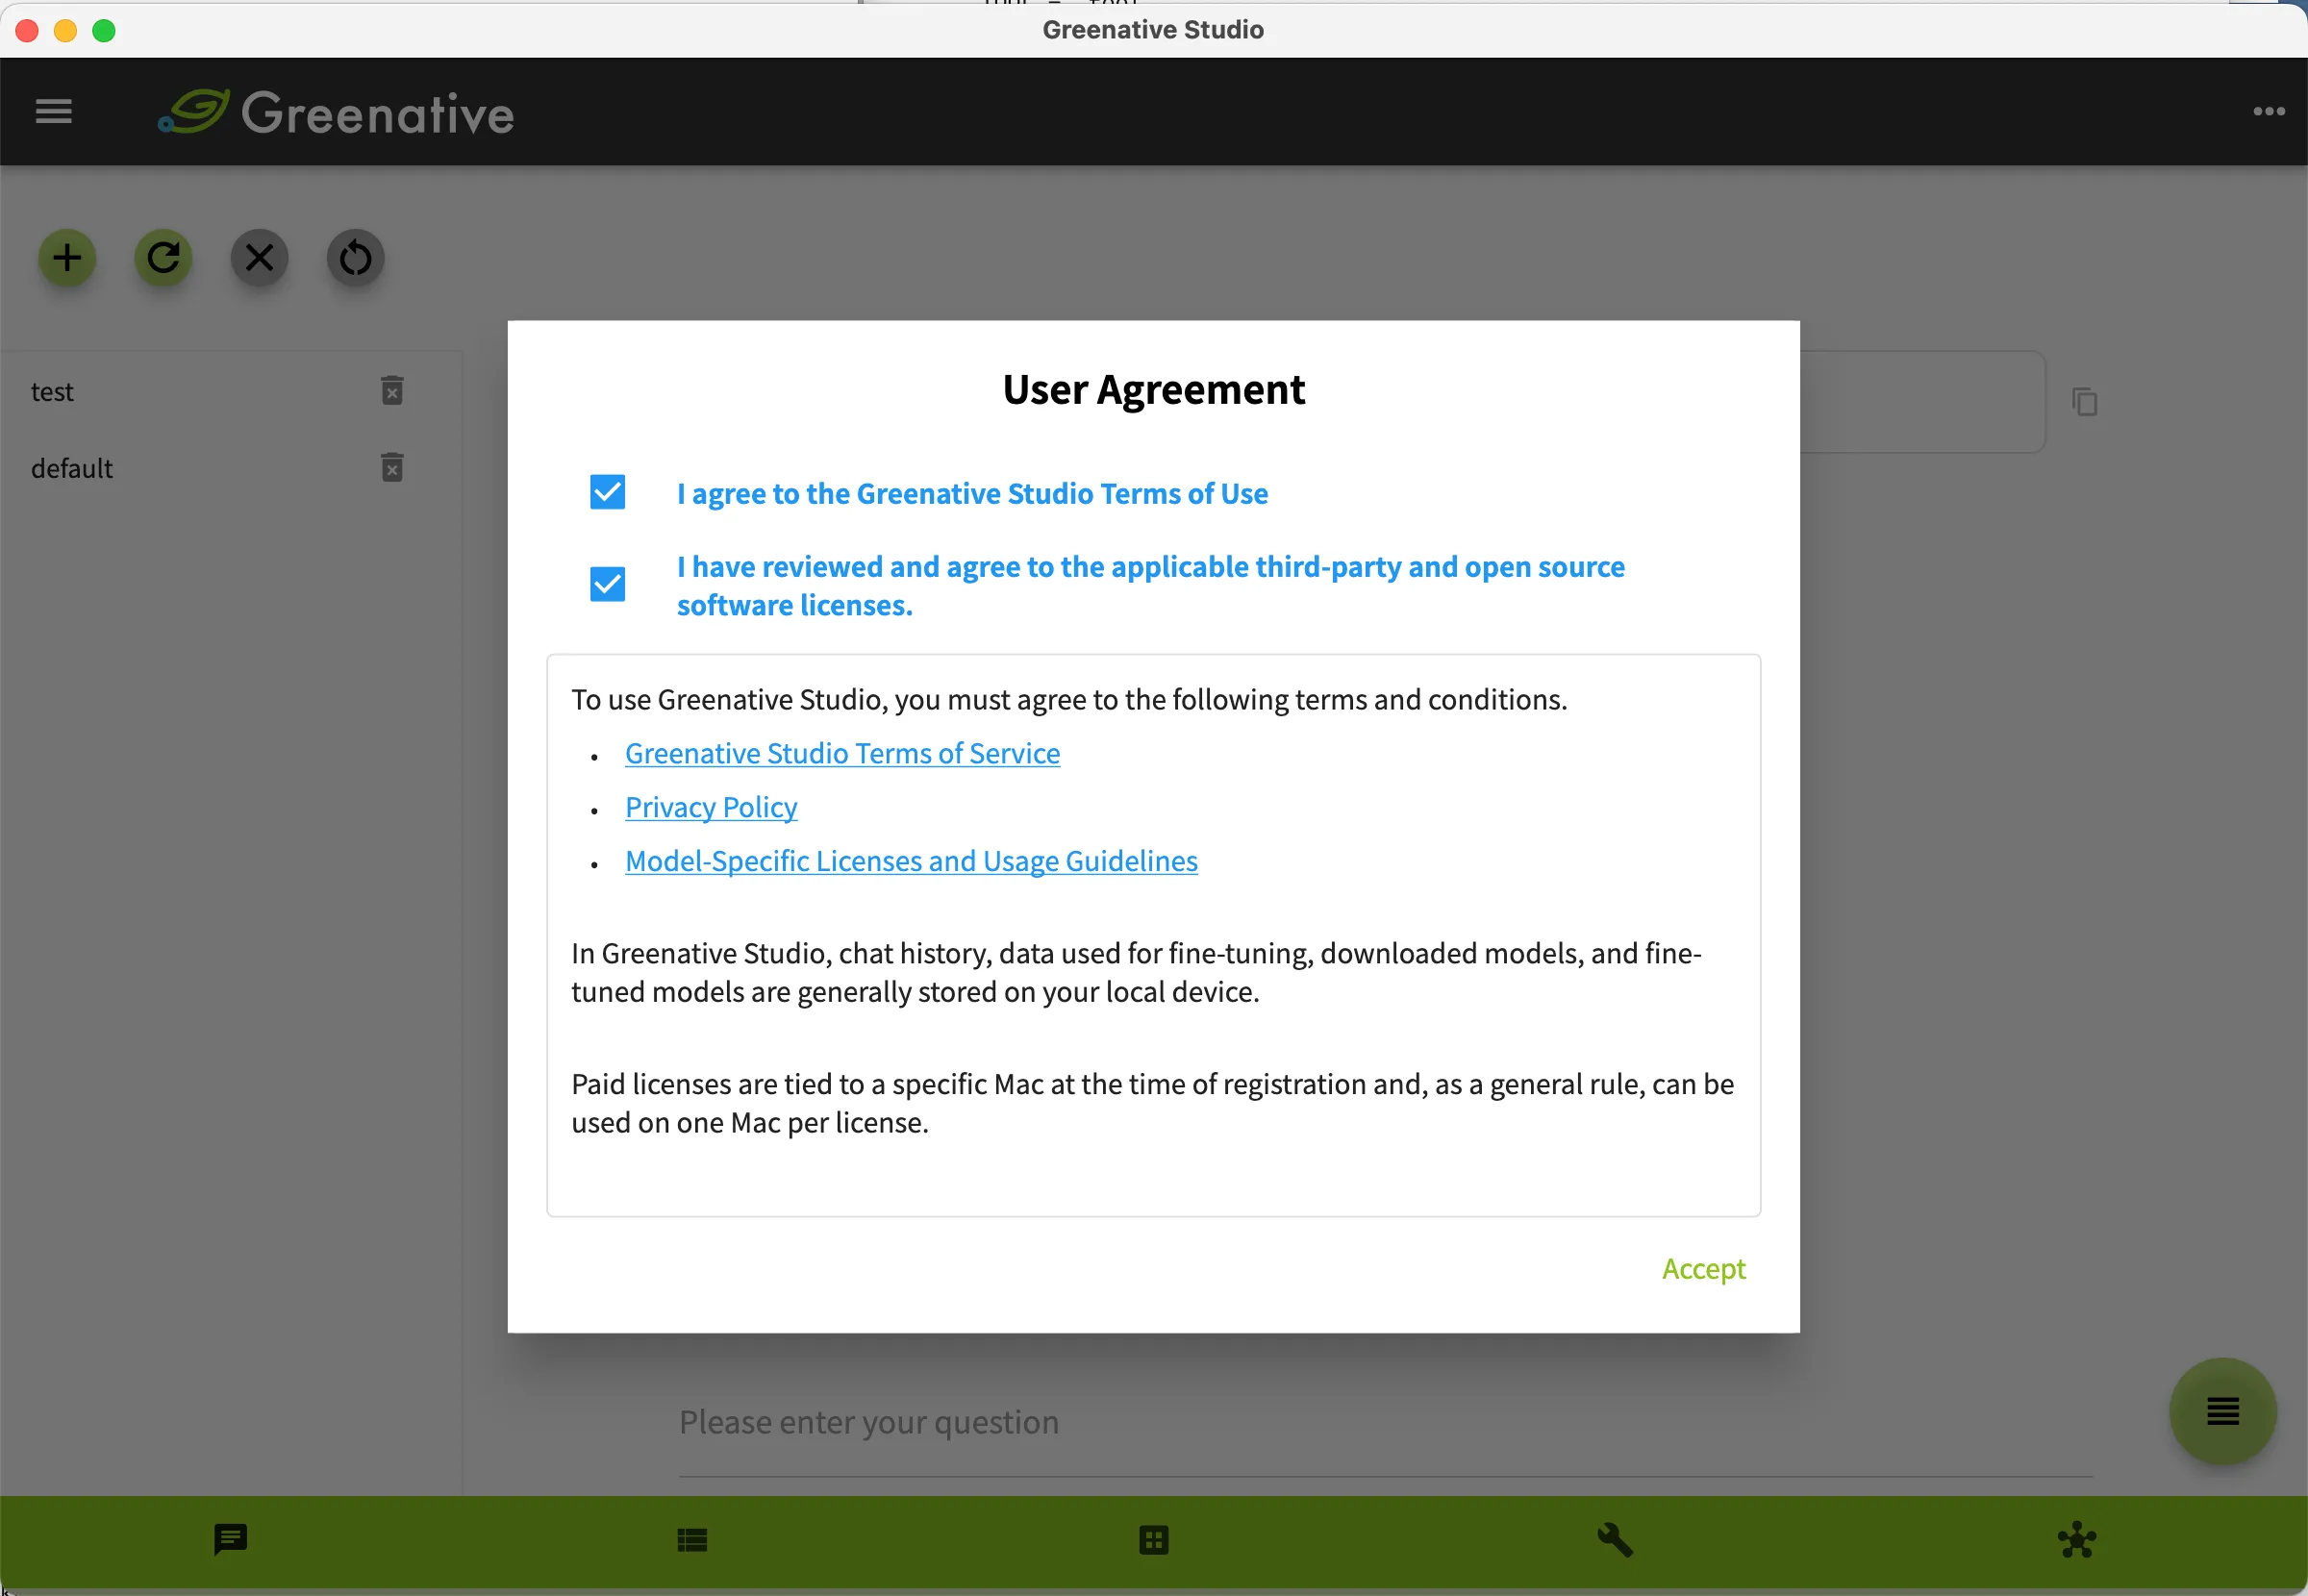Minimize the window with yellow button
The height and width of the screenshot is (1596, 2308).
(x=65, y=31)
